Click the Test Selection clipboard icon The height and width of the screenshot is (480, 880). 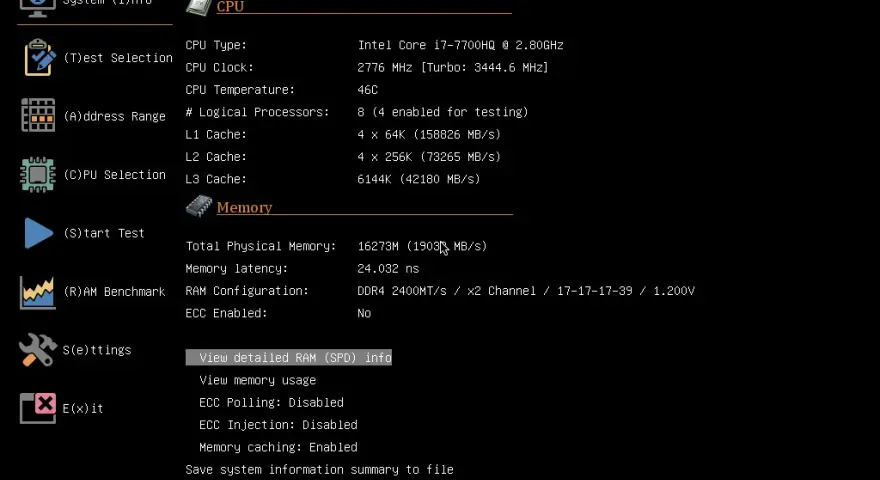(x=39, y=57)
